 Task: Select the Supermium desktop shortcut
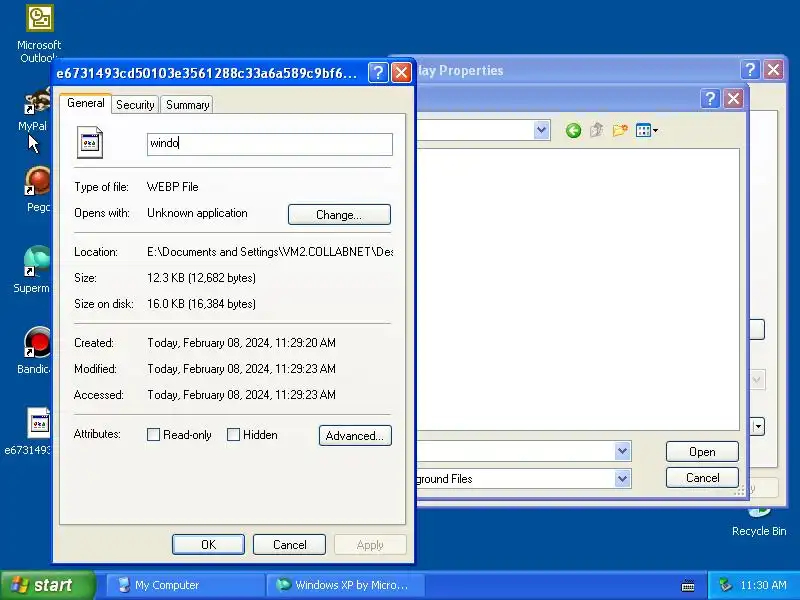(x=34, y=269)
